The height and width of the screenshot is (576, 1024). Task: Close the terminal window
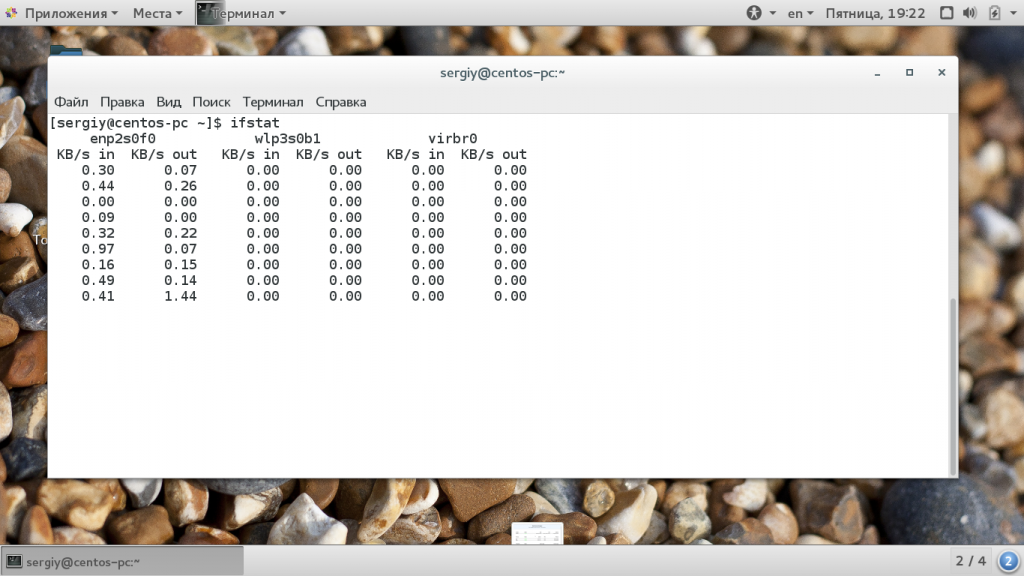click(941, 73)
